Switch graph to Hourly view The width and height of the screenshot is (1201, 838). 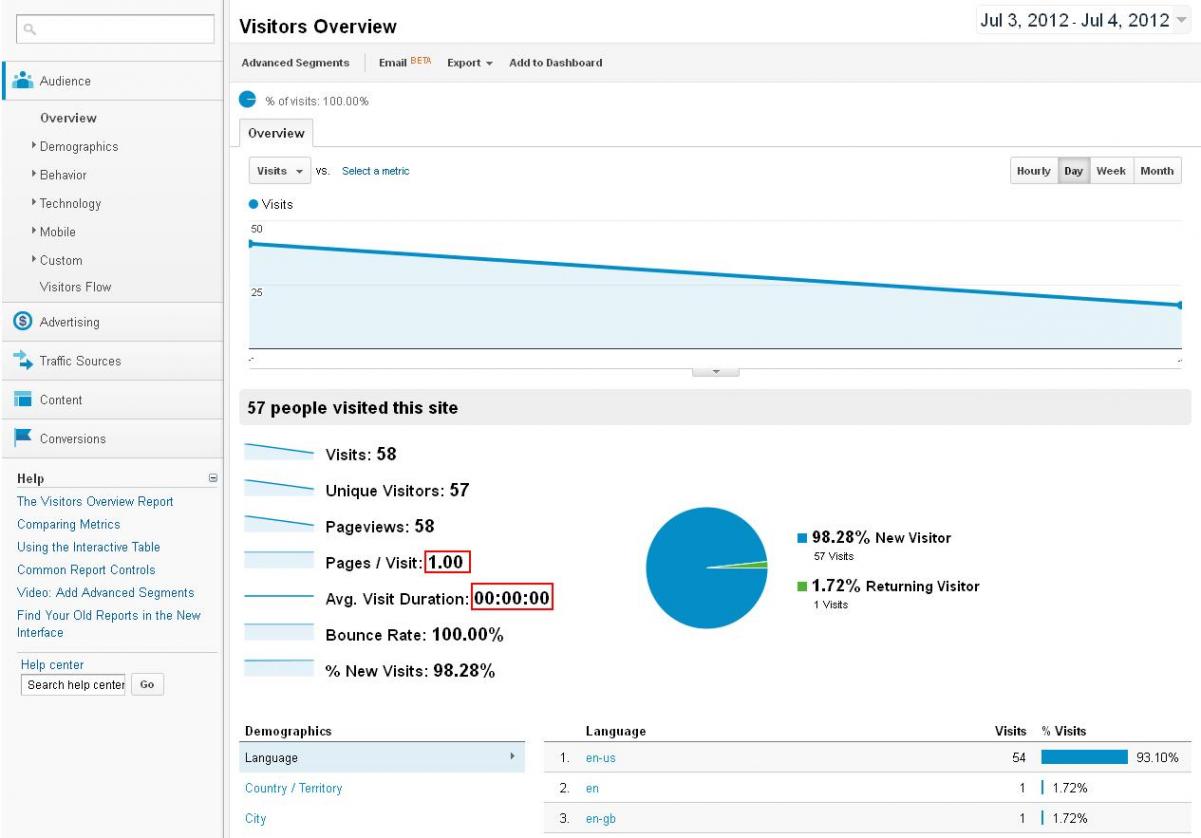pyautogui.click(x=1034, y=171)
